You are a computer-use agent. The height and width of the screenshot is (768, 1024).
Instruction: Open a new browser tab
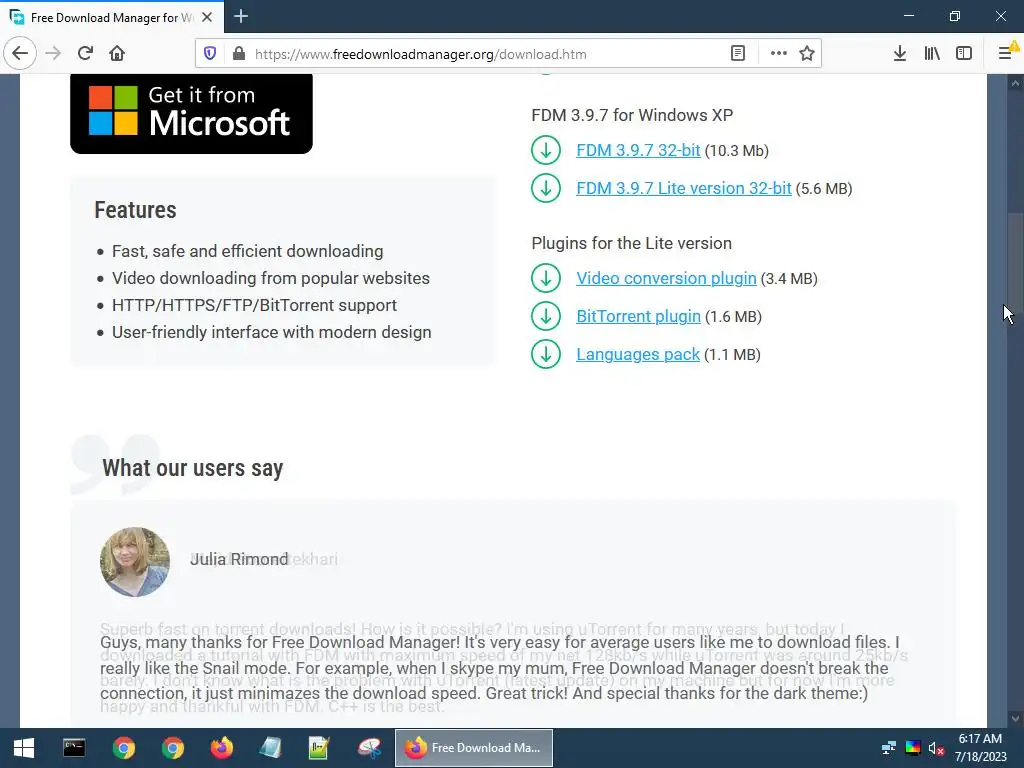pyautogui.click(x=241, y=16)
